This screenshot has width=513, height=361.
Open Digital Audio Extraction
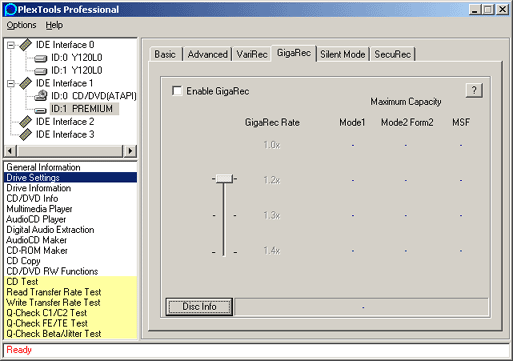70,230
